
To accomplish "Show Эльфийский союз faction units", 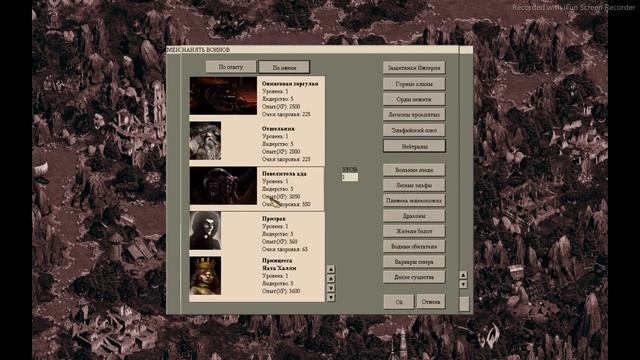I will [414, 130].
